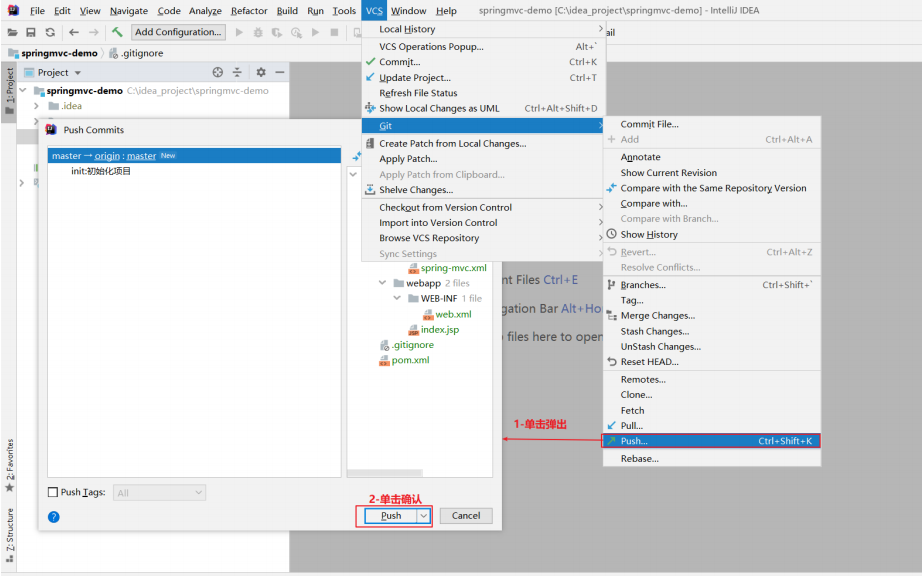Select Fetch in the Git submenu
The width and height of the screenshot is (922, 576).
click(711, 410)
